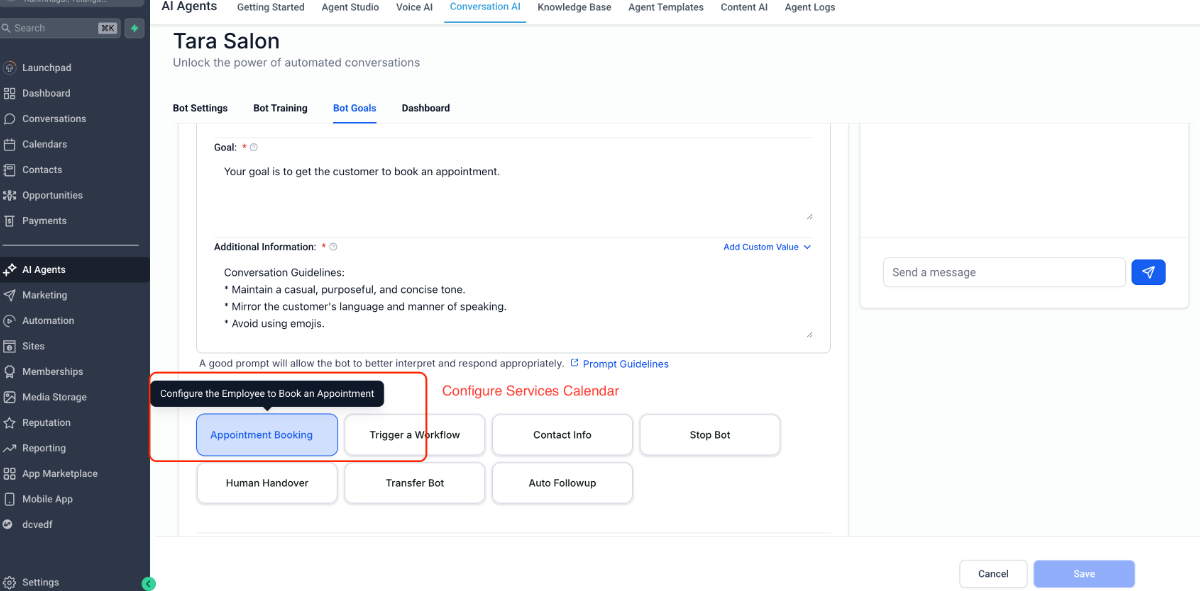
Task: Select Auto Followup action
Action: tap(562, 483)
